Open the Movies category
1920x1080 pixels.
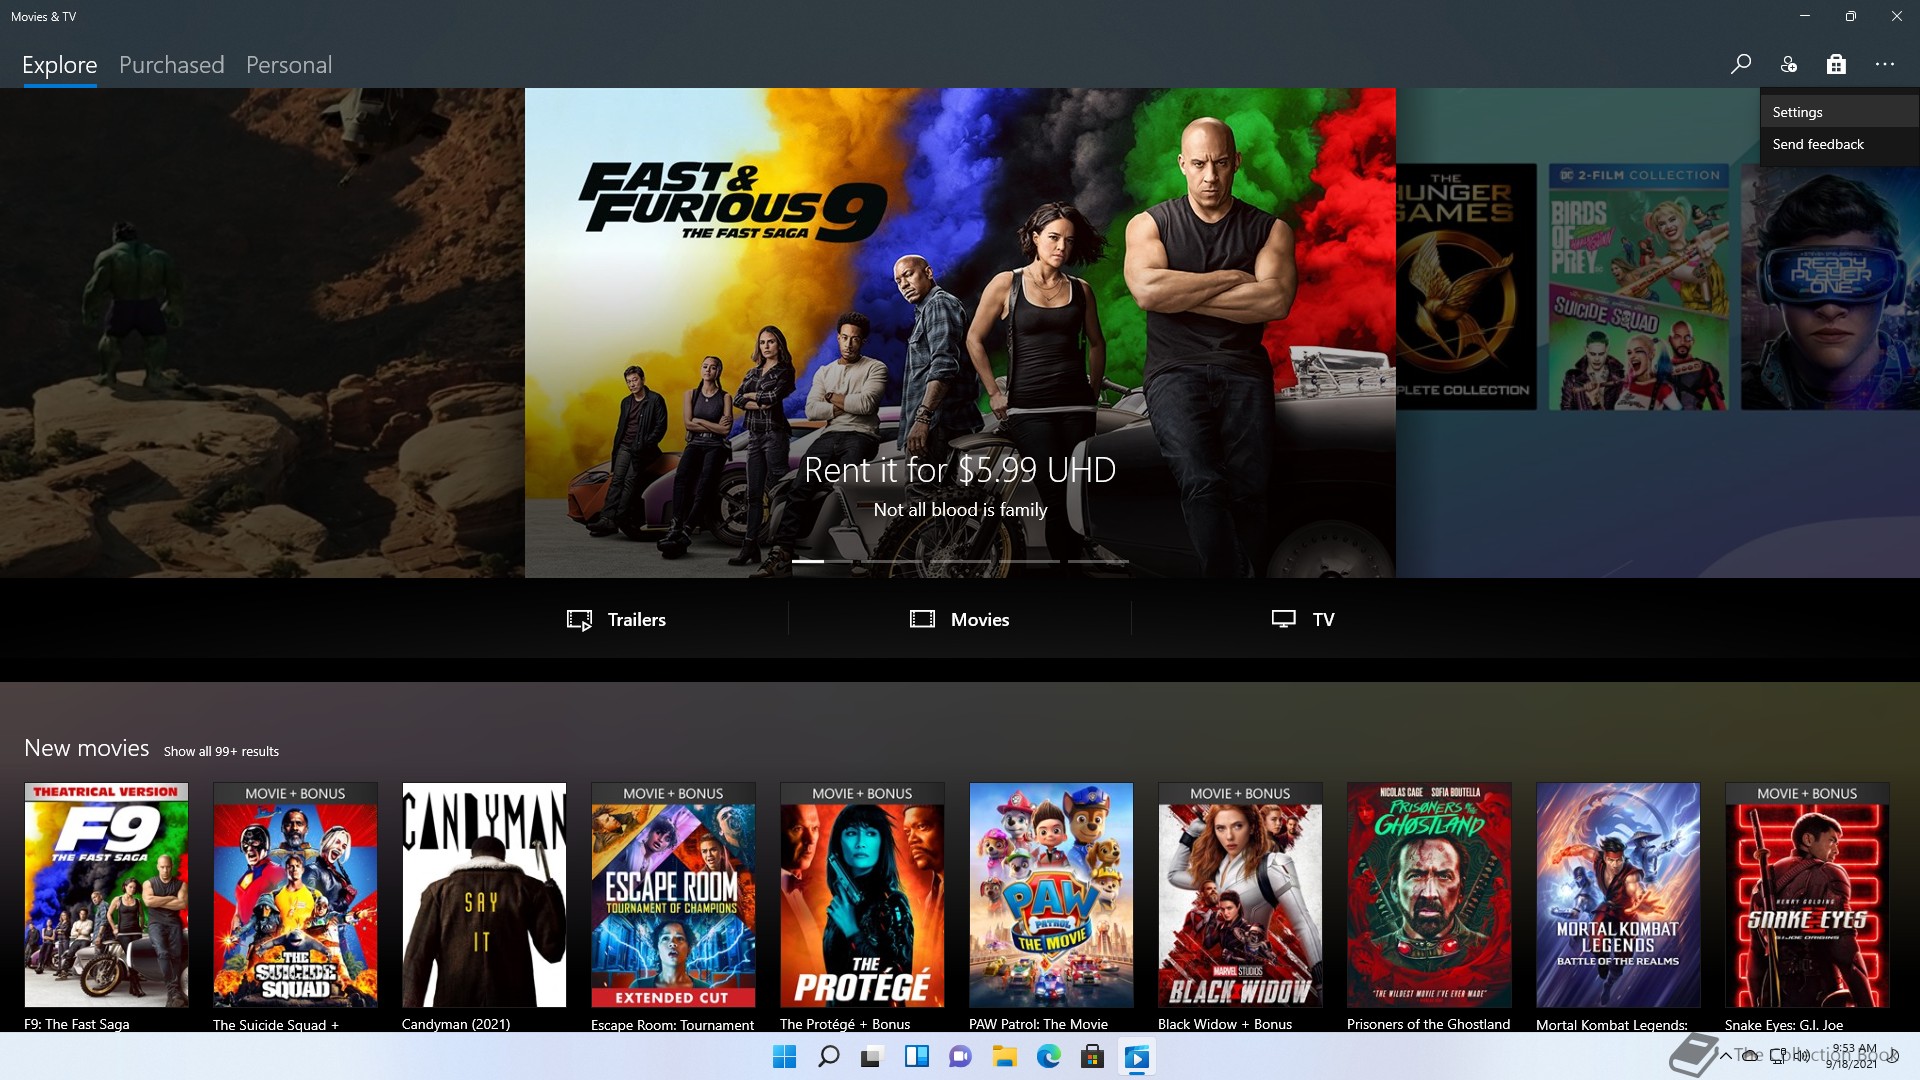coord(960,619)
